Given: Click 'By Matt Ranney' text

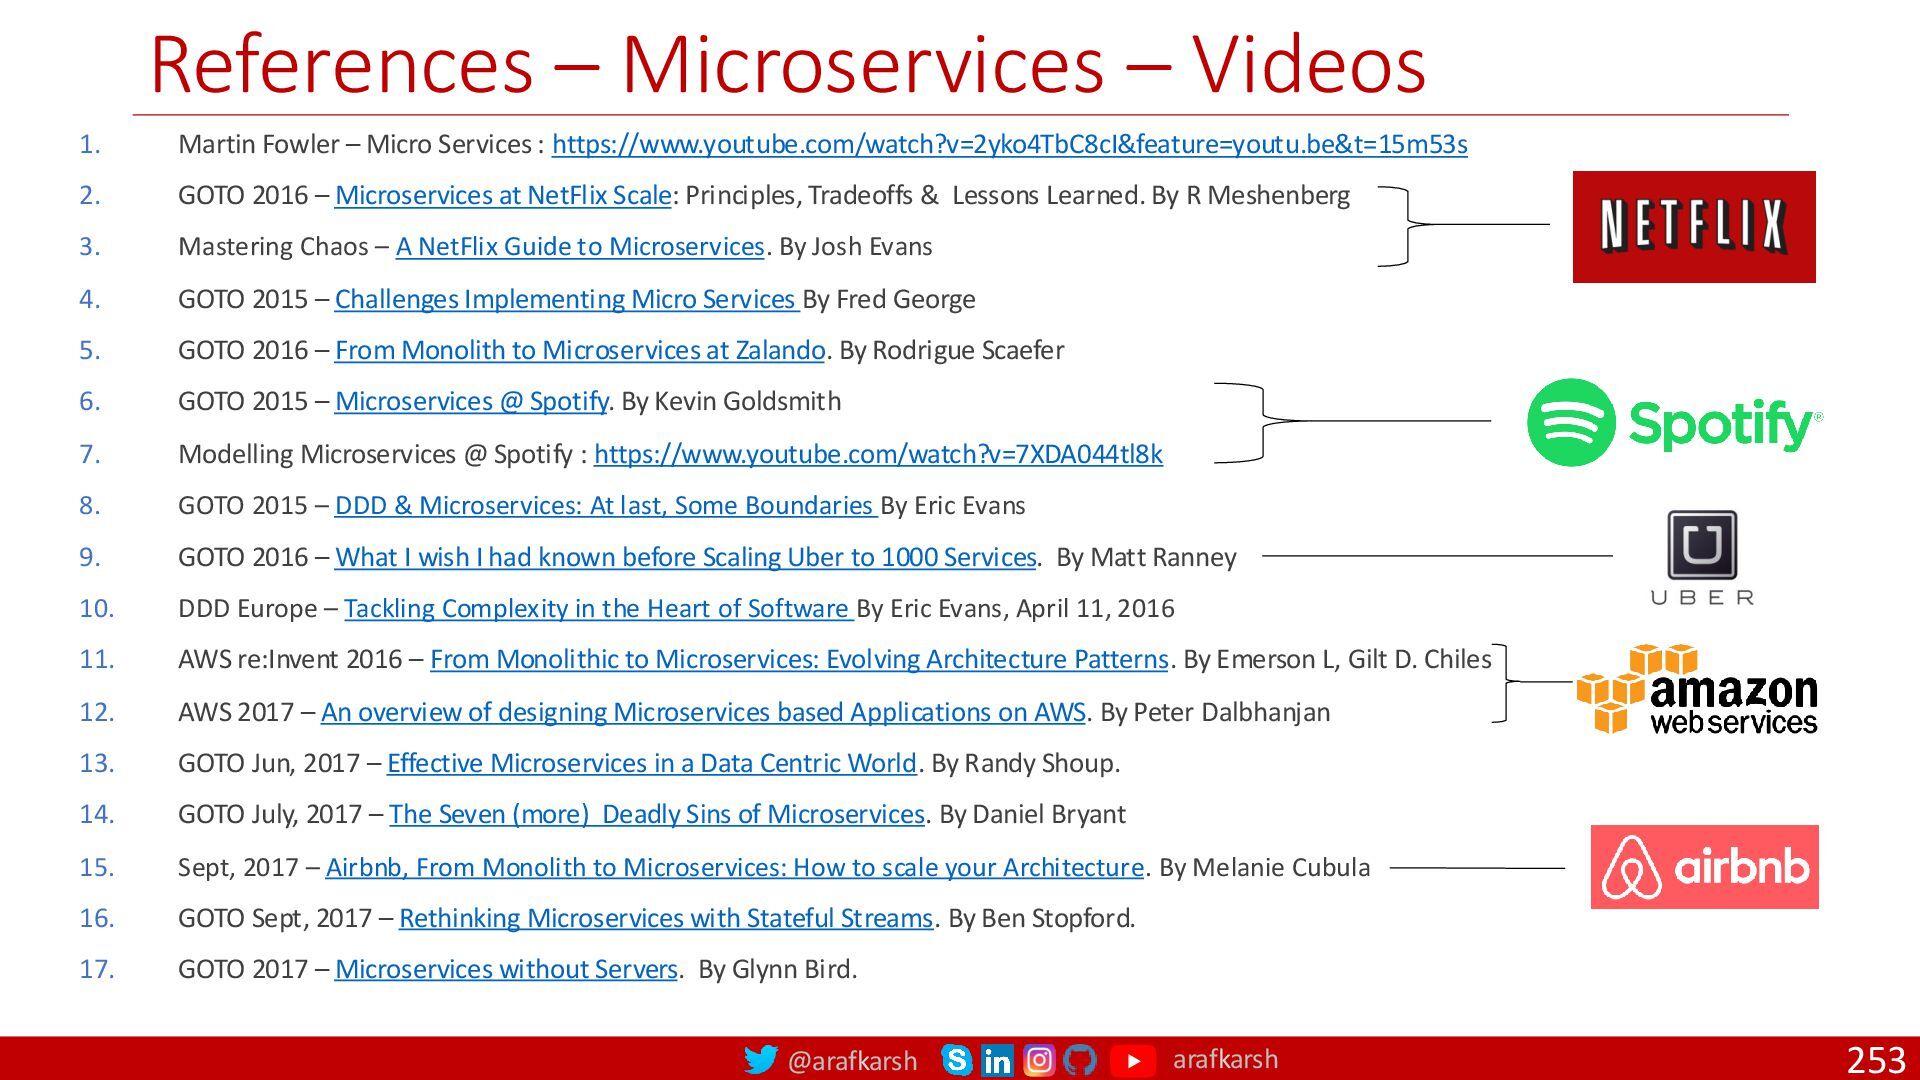Looking at the screenshot, I should click(1147, 557).
